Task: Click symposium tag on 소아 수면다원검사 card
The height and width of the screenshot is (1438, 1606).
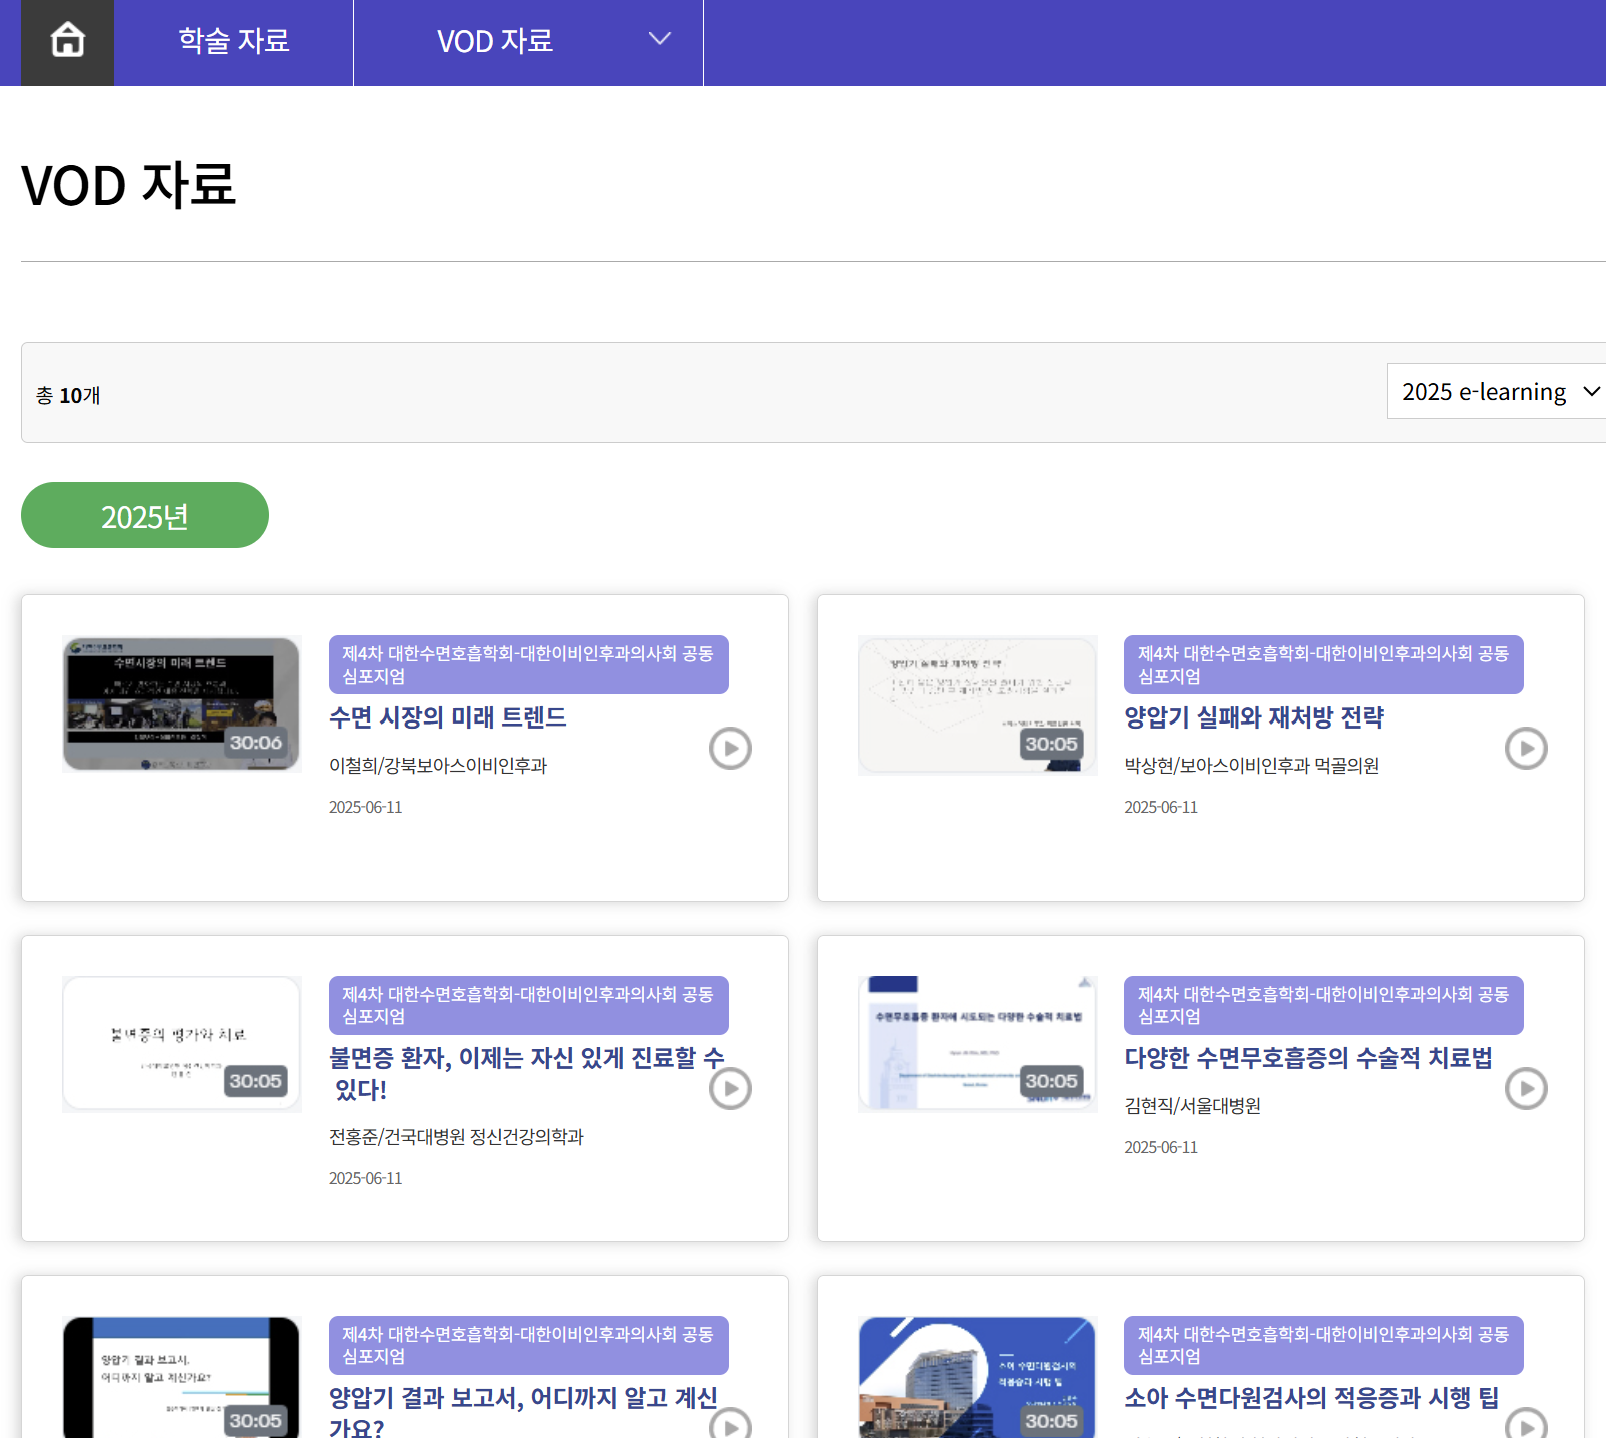Action: tap(1324, 1345)
